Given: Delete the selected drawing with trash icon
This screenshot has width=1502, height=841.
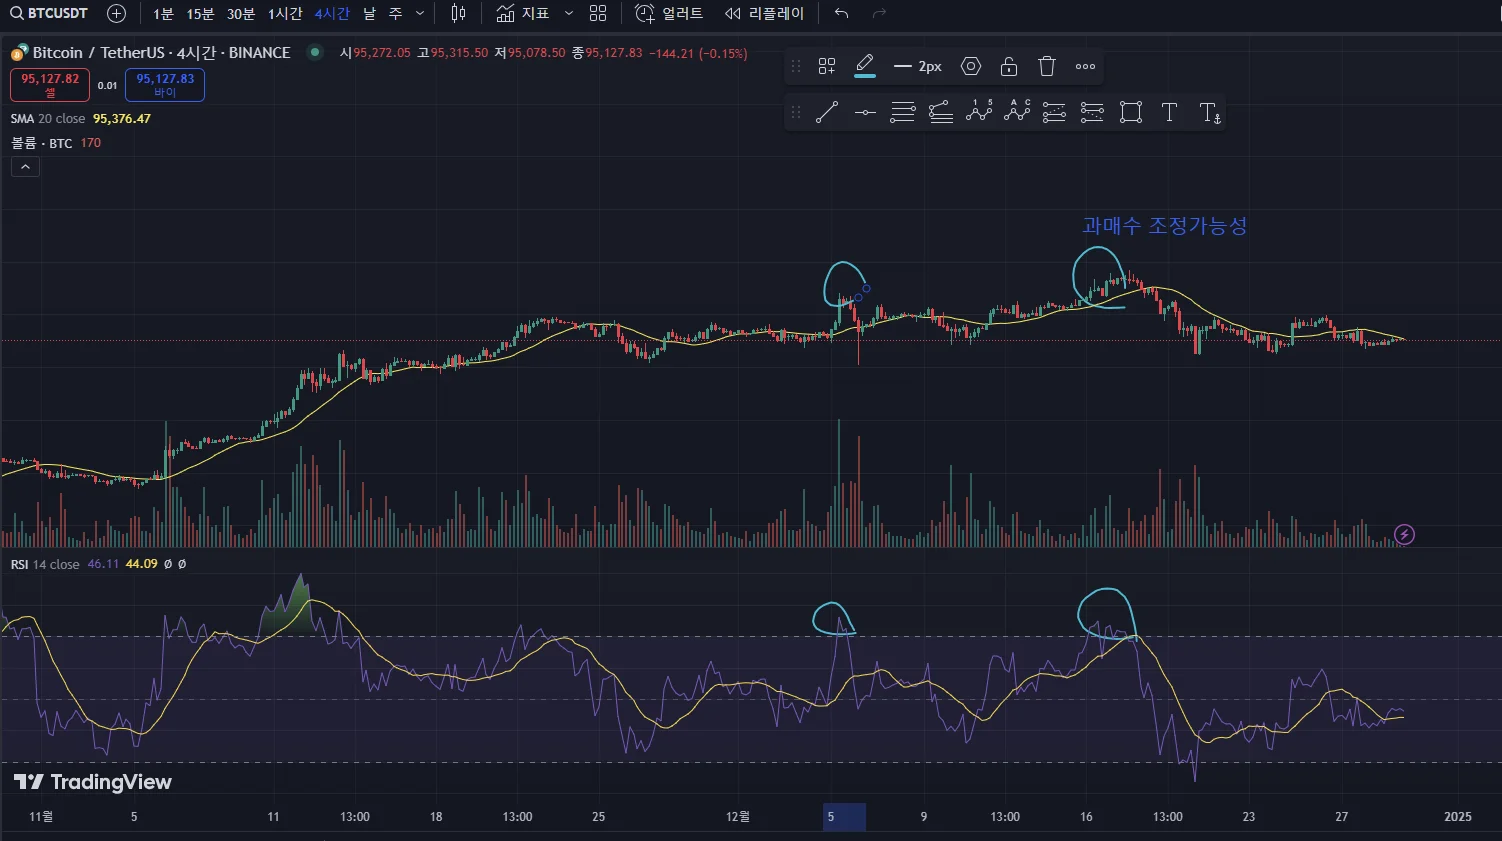Looking at the screenshot, I should point(1047,67).
